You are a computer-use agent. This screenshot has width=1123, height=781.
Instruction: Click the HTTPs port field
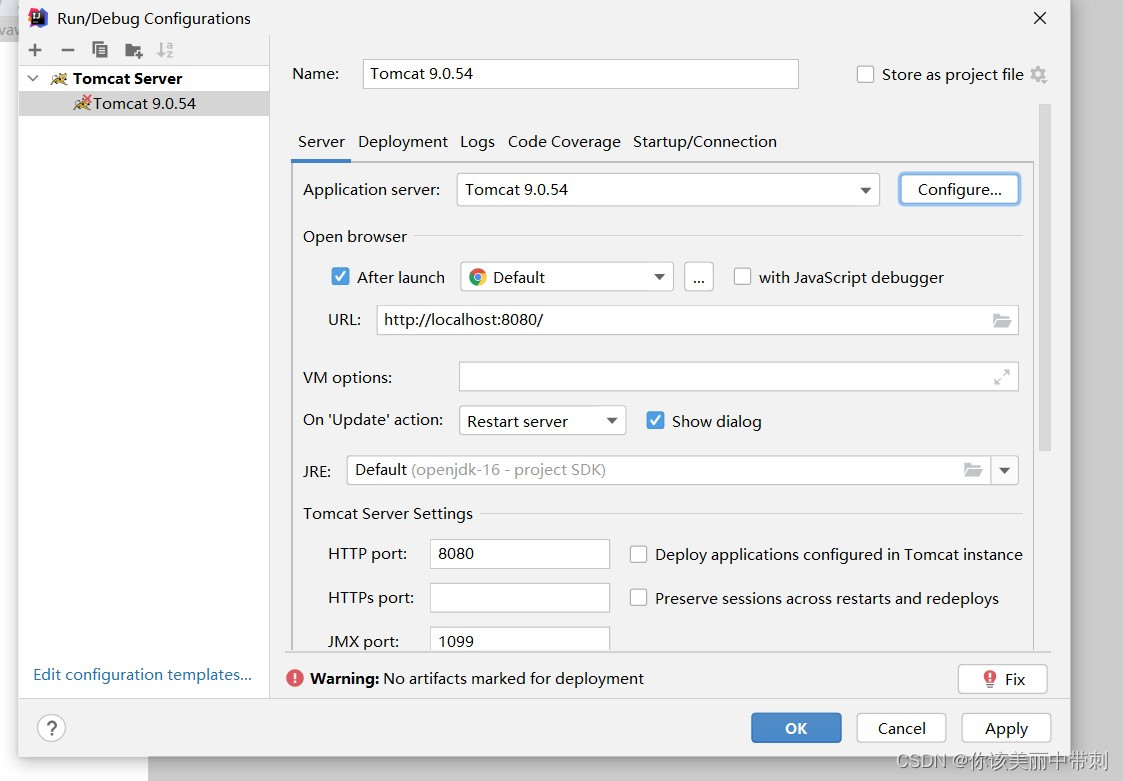point(519,598)
